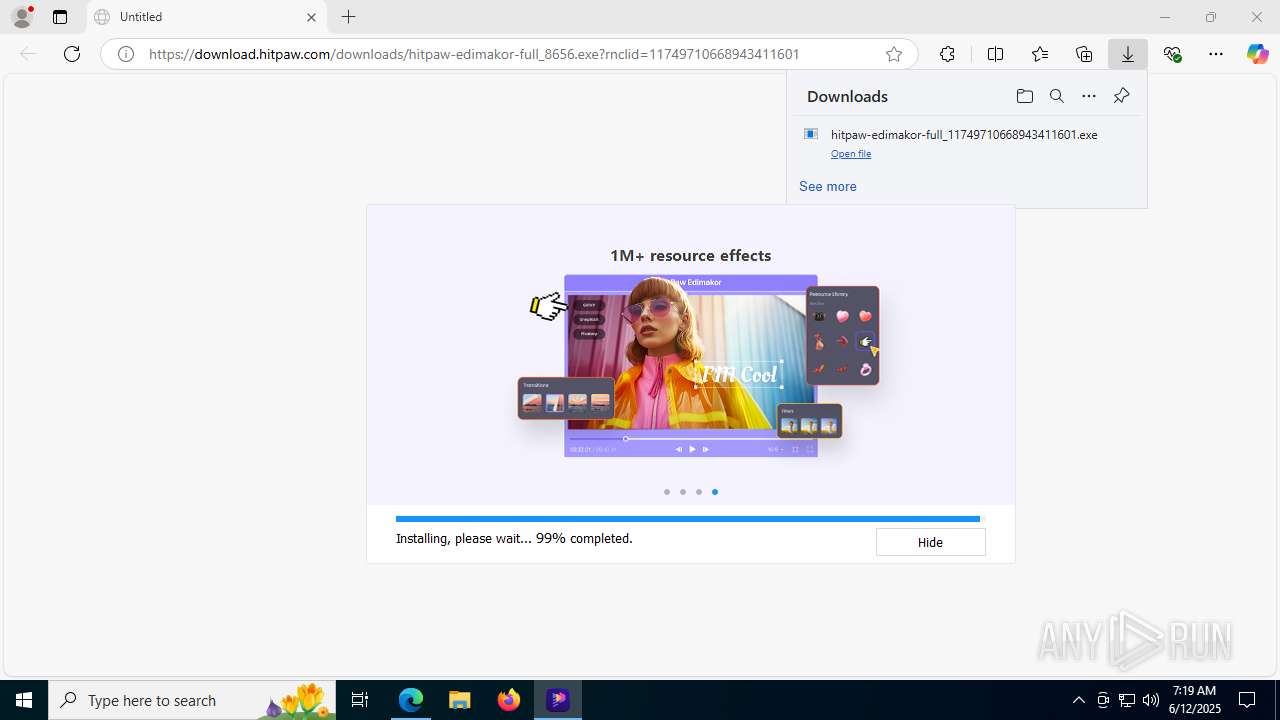Image resolution: width=1280 pixels, height=720 pixels.
Task: Open the clock and date flyout
Action: coord(1194,700)
